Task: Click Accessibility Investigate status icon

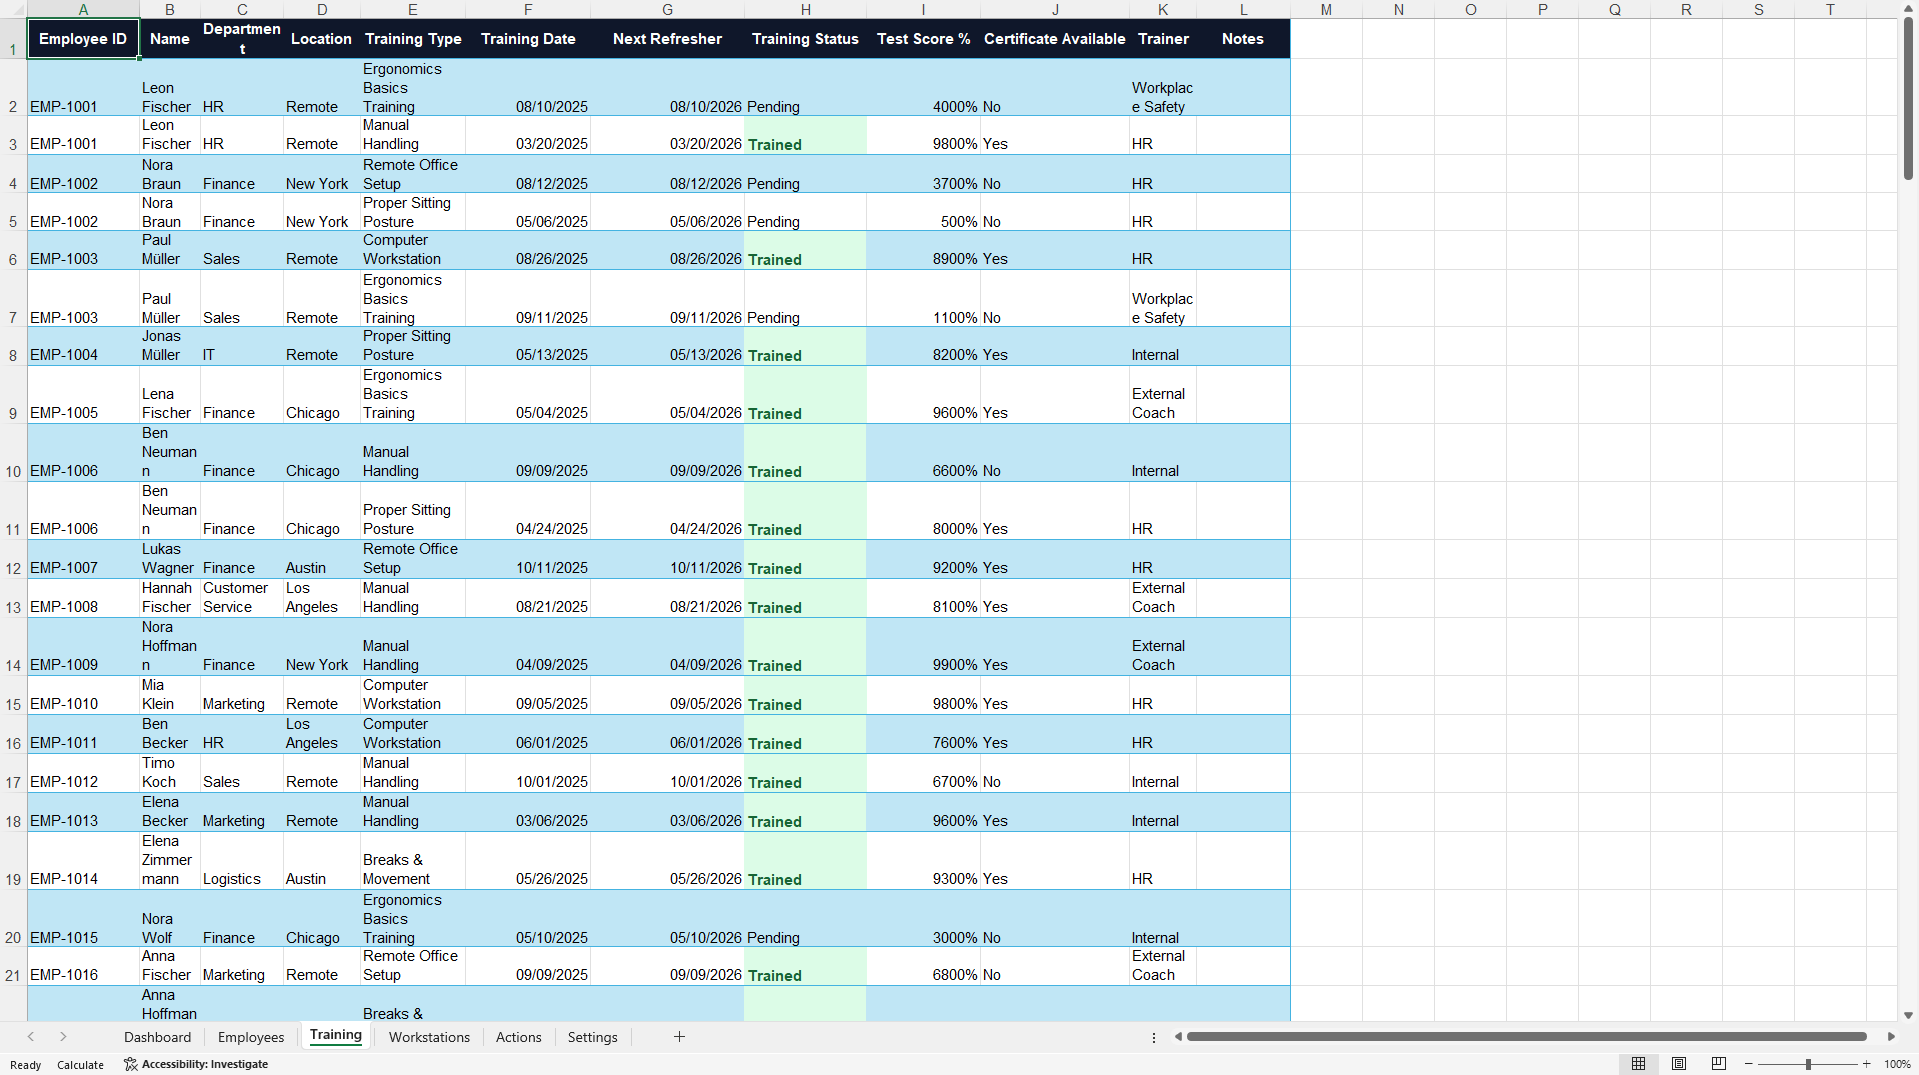Action: (130, 1064)
